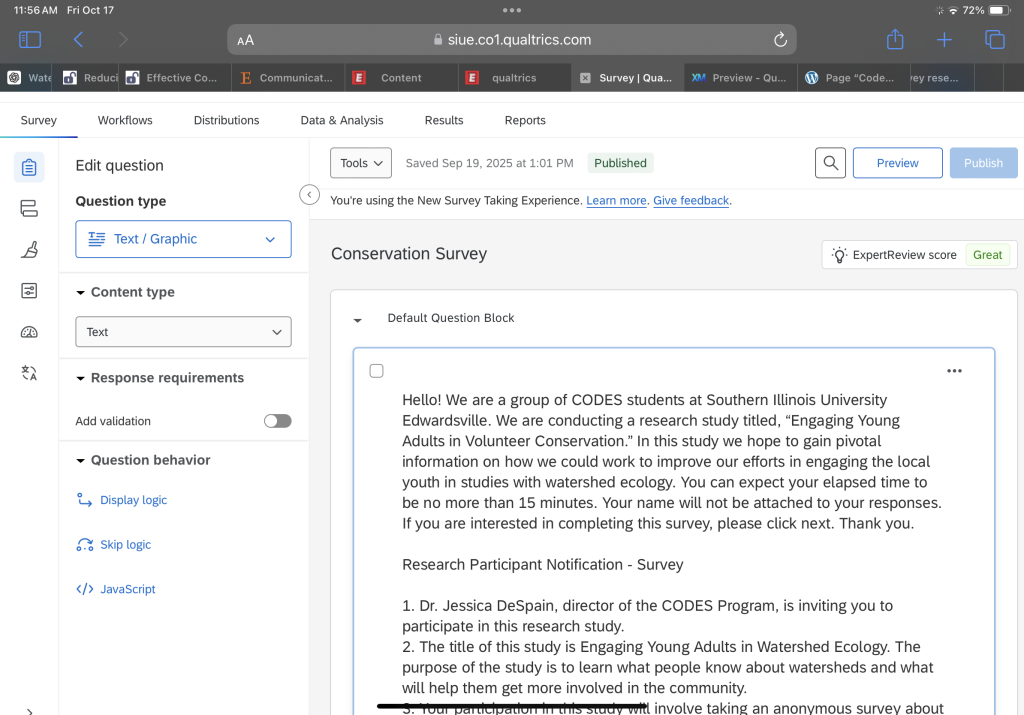The height and width of the screenshot is (715, 1024).
Task: Tap the Safari address bar URL field
Action: point(511,40)
